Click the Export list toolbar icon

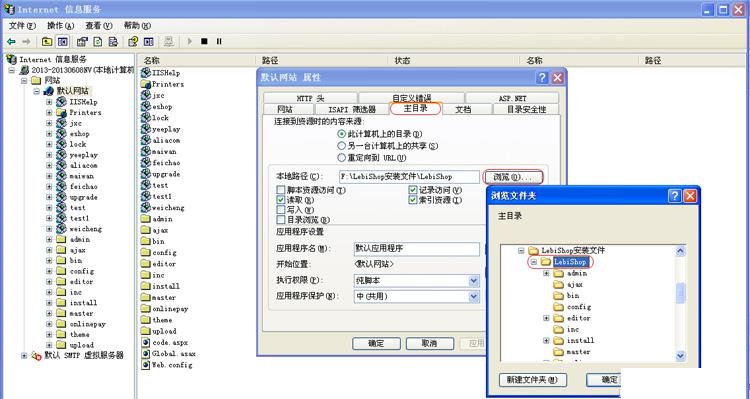point(113,42)
